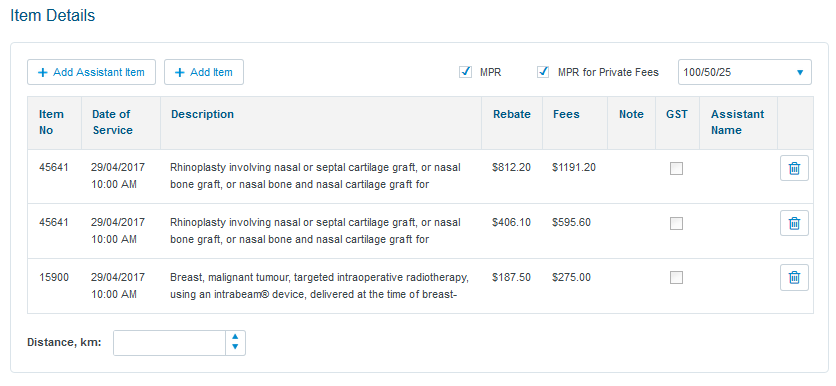
Task: Delete the first 45641 item row
Action: tap(794, 168)
